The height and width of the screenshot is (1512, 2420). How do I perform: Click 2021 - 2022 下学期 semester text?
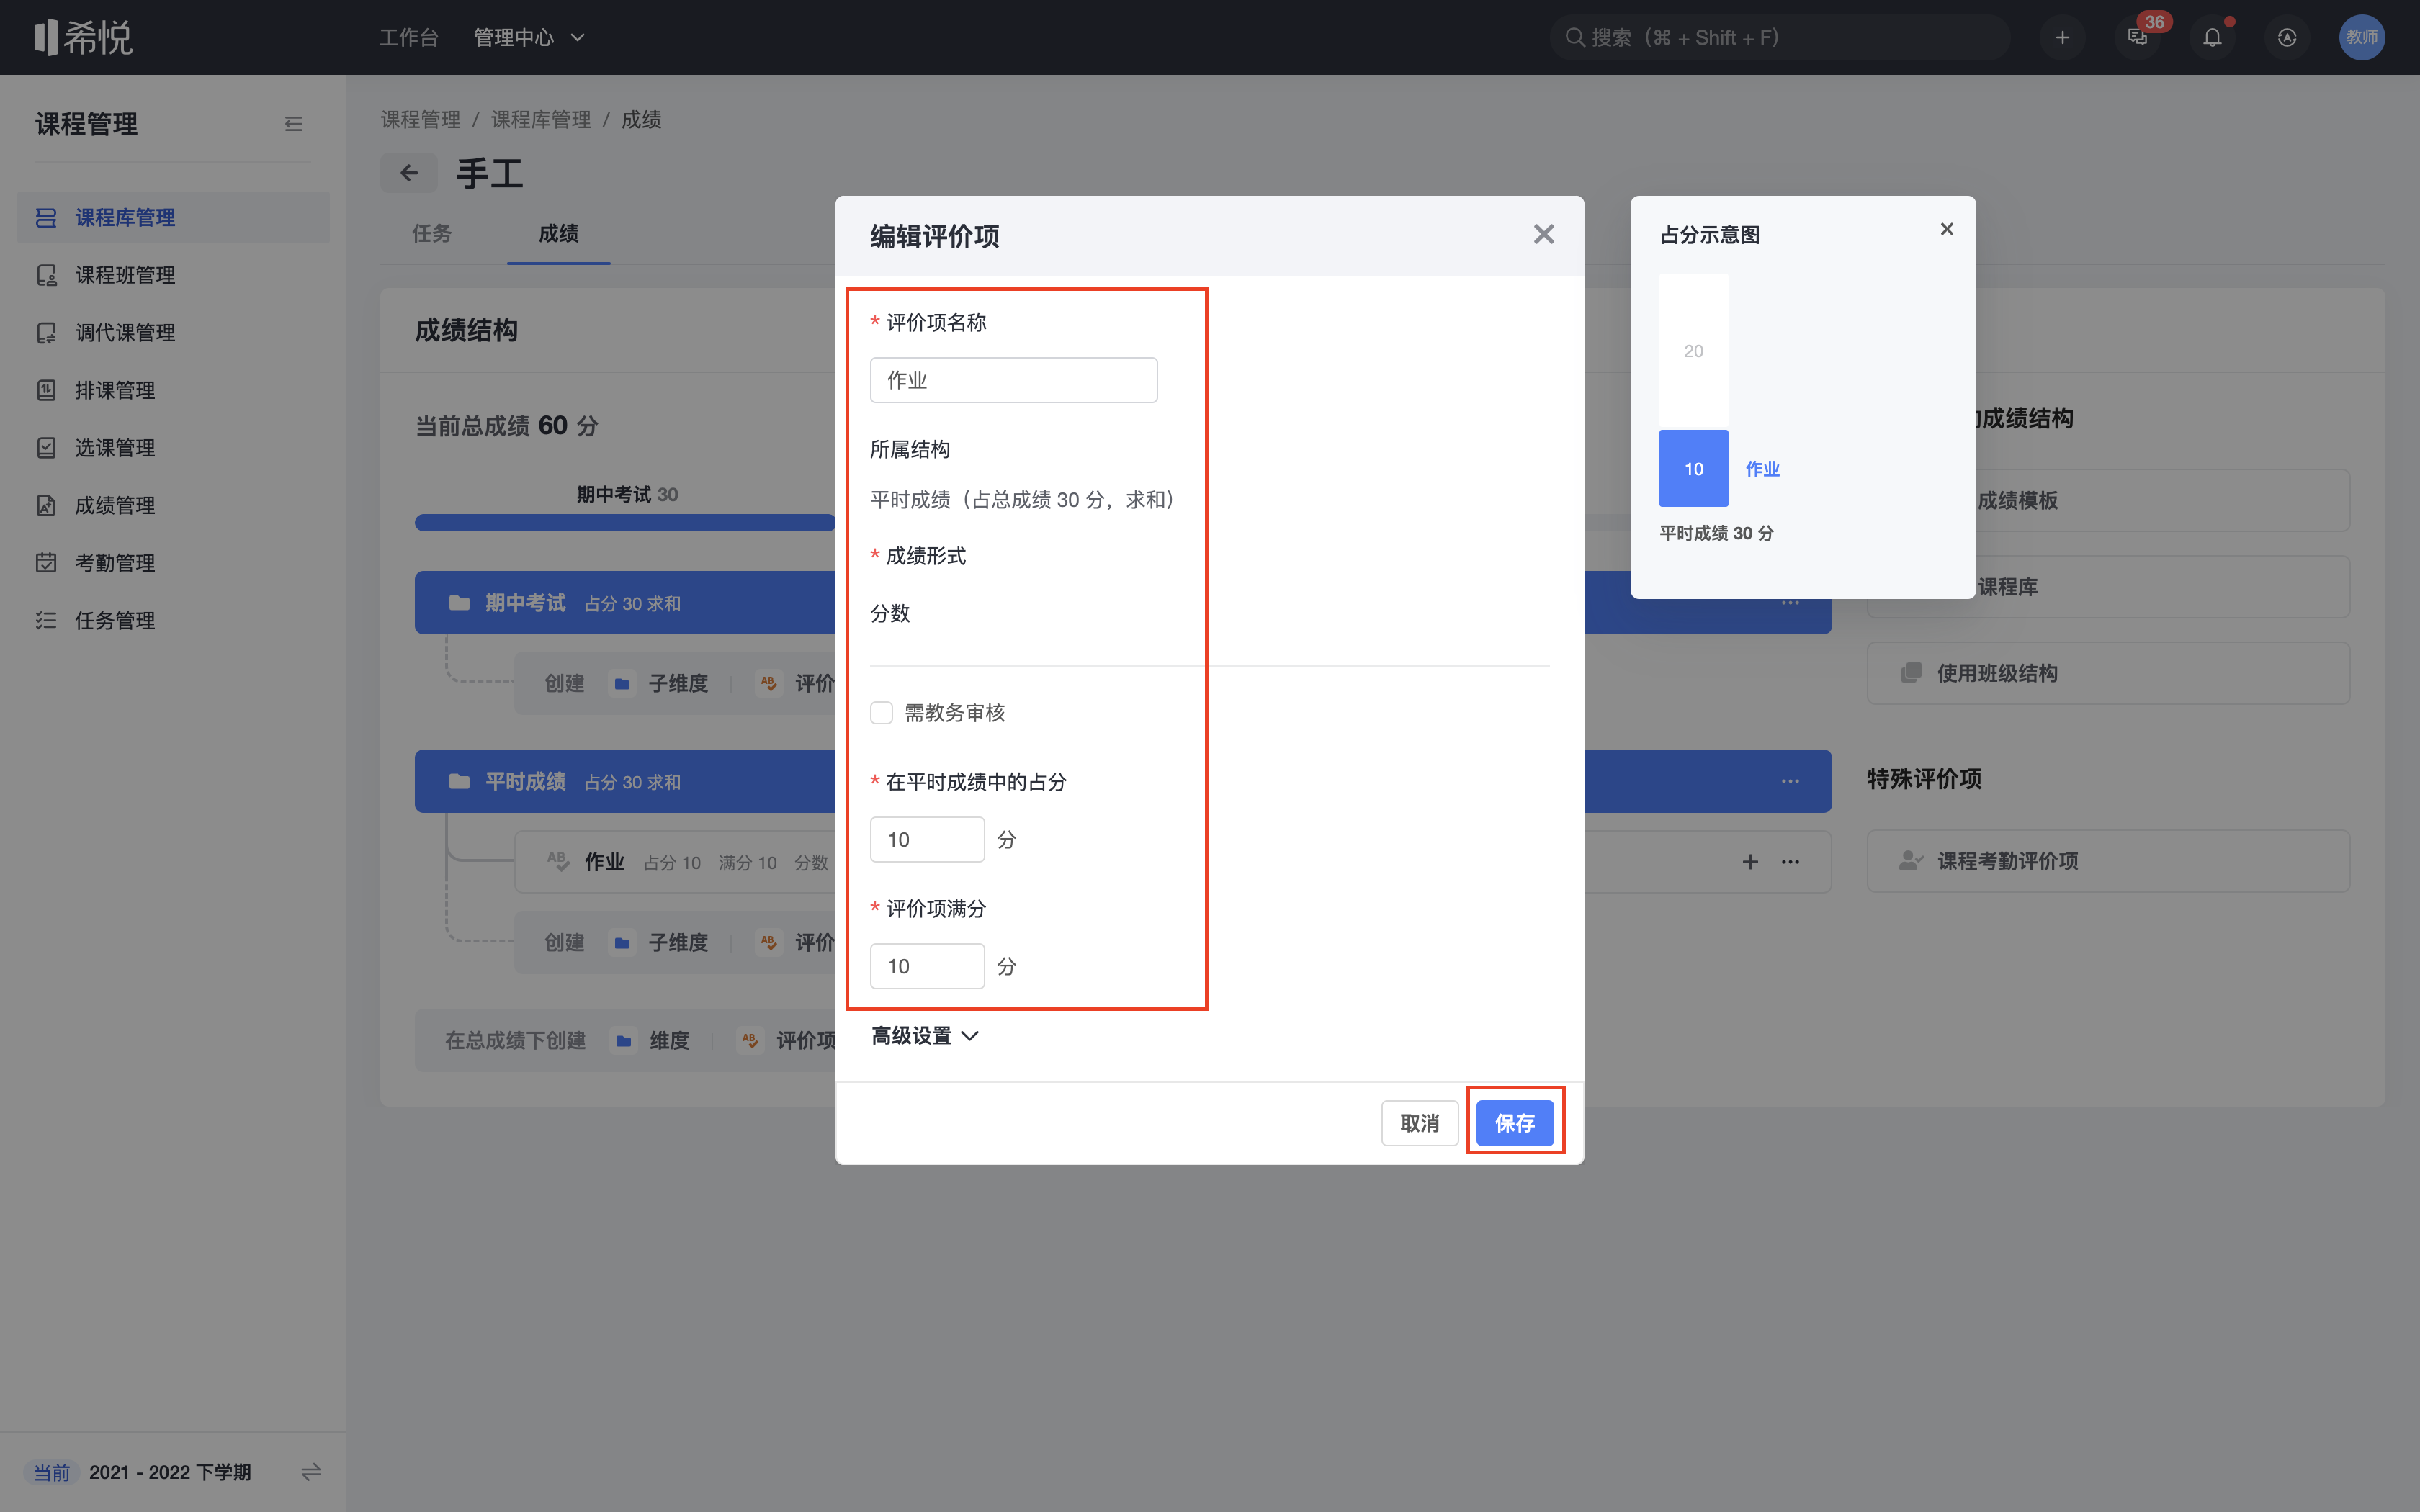(x=170, y=1471)
